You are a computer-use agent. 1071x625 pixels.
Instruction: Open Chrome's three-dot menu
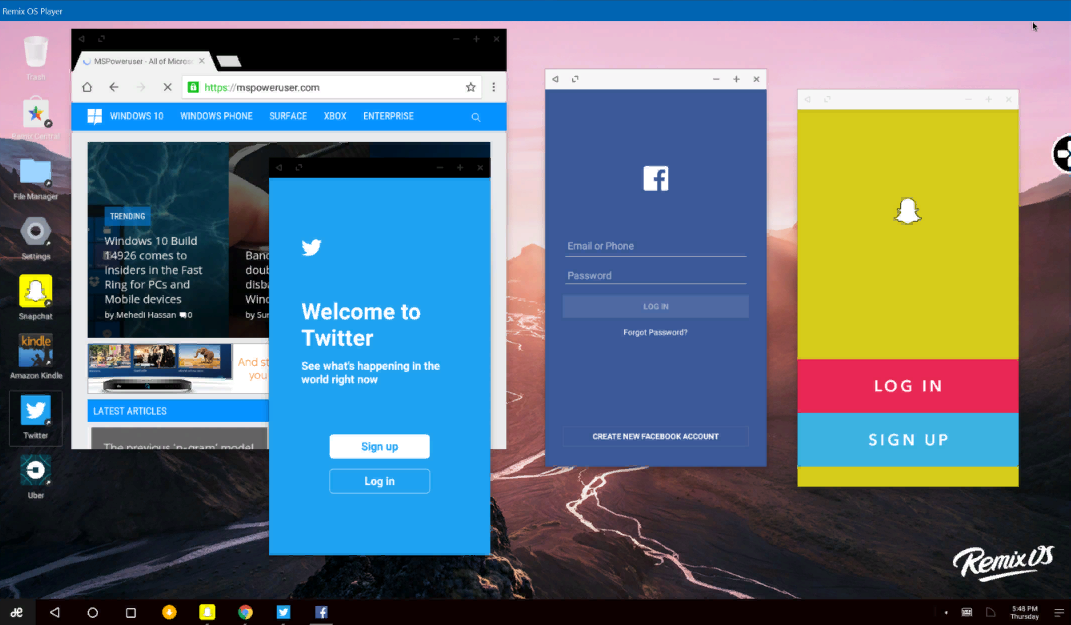pos(494,87)
